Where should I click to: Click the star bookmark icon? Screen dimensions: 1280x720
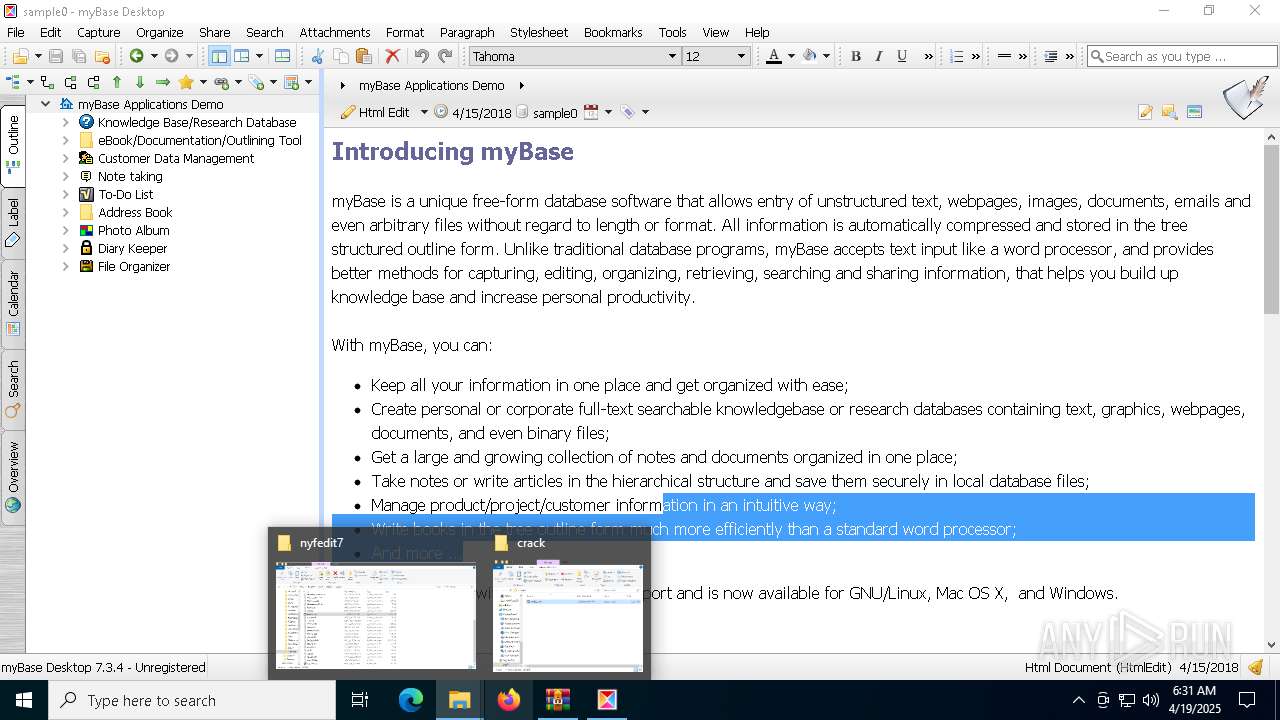click(186, 82)
